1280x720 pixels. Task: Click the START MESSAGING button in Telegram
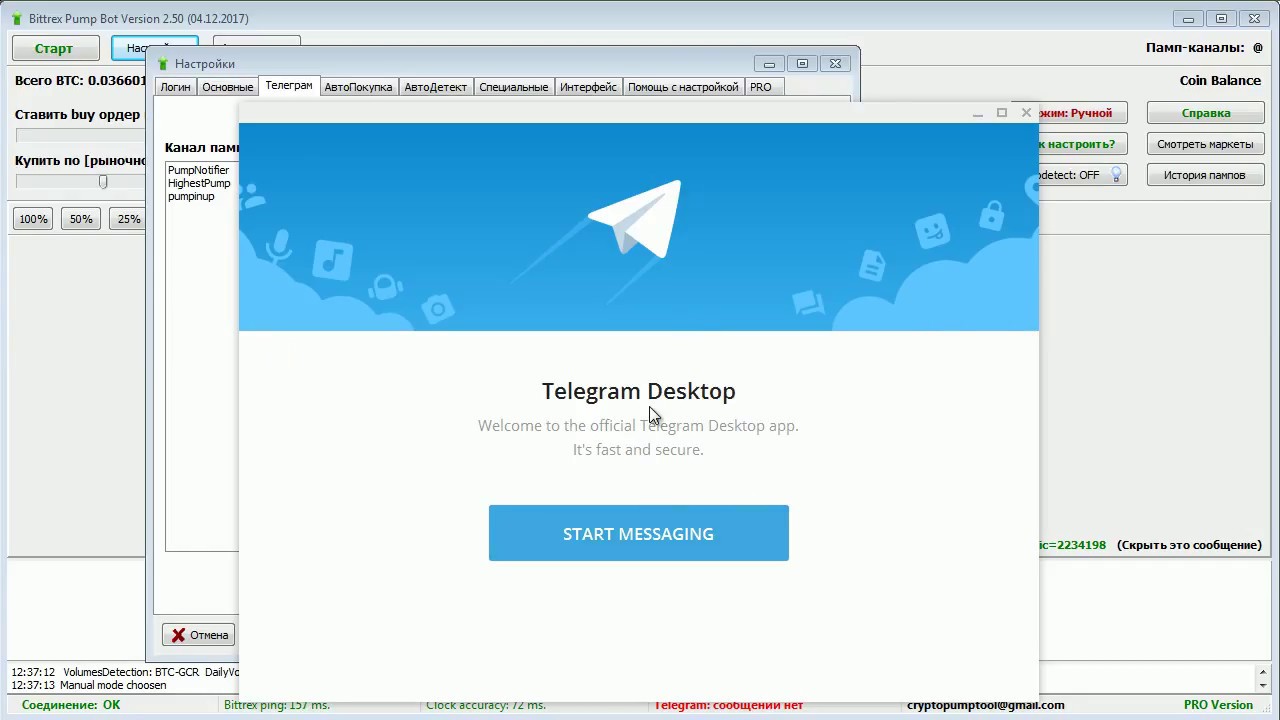click(638, 533)
